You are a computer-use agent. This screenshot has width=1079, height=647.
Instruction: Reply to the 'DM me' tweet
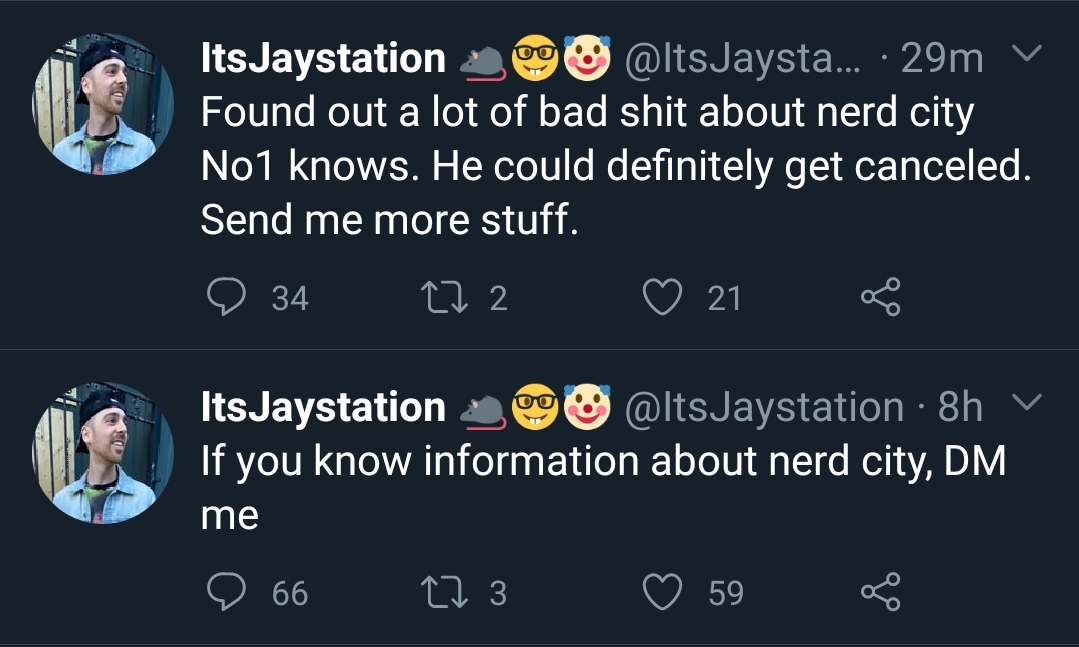coord(226,592)
